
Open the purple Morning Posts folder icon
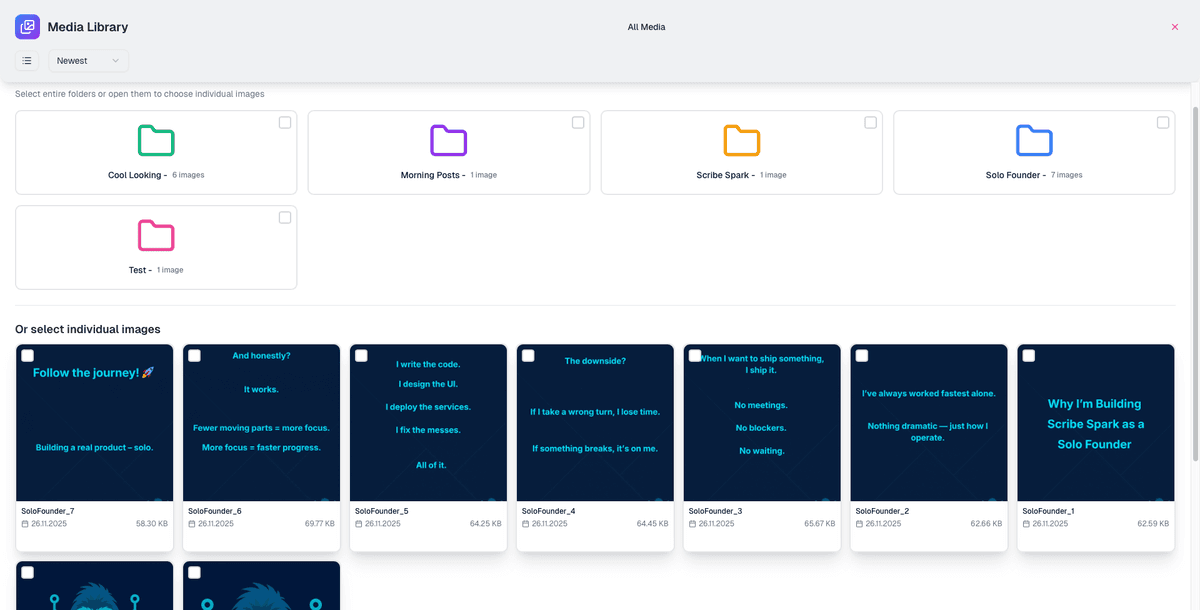tap(449, 141)
